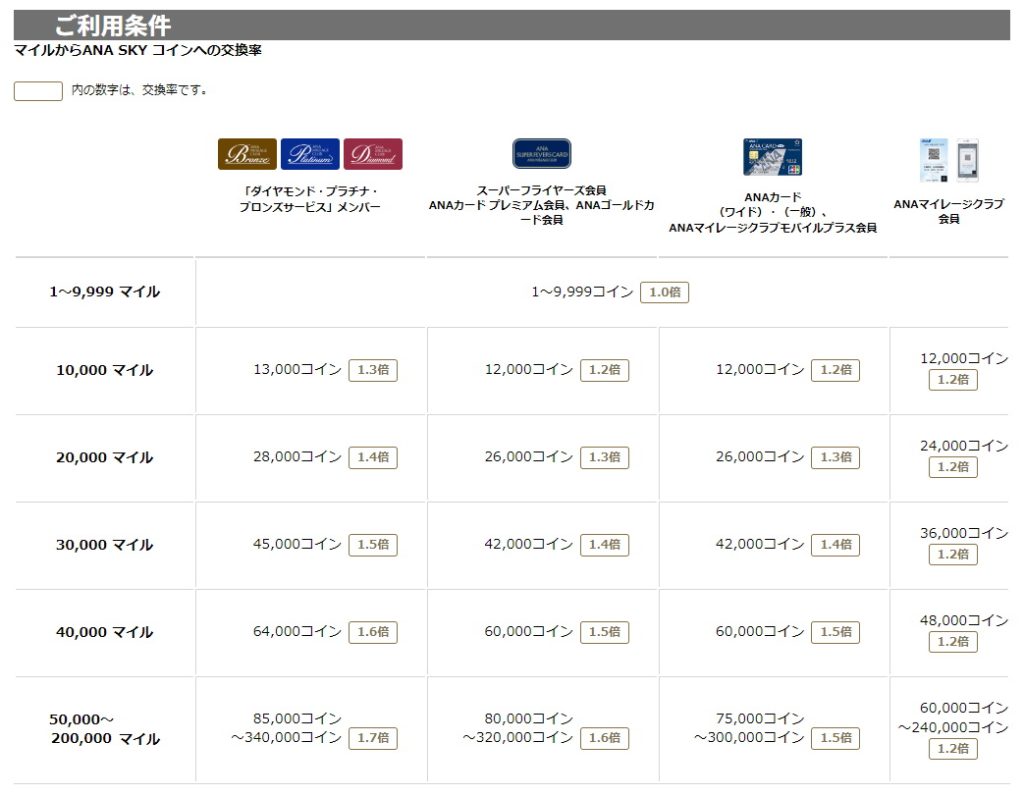
Task: Click the 1.3倍 badge beside 13,000コイン
Action: click(x=373, y=370)
